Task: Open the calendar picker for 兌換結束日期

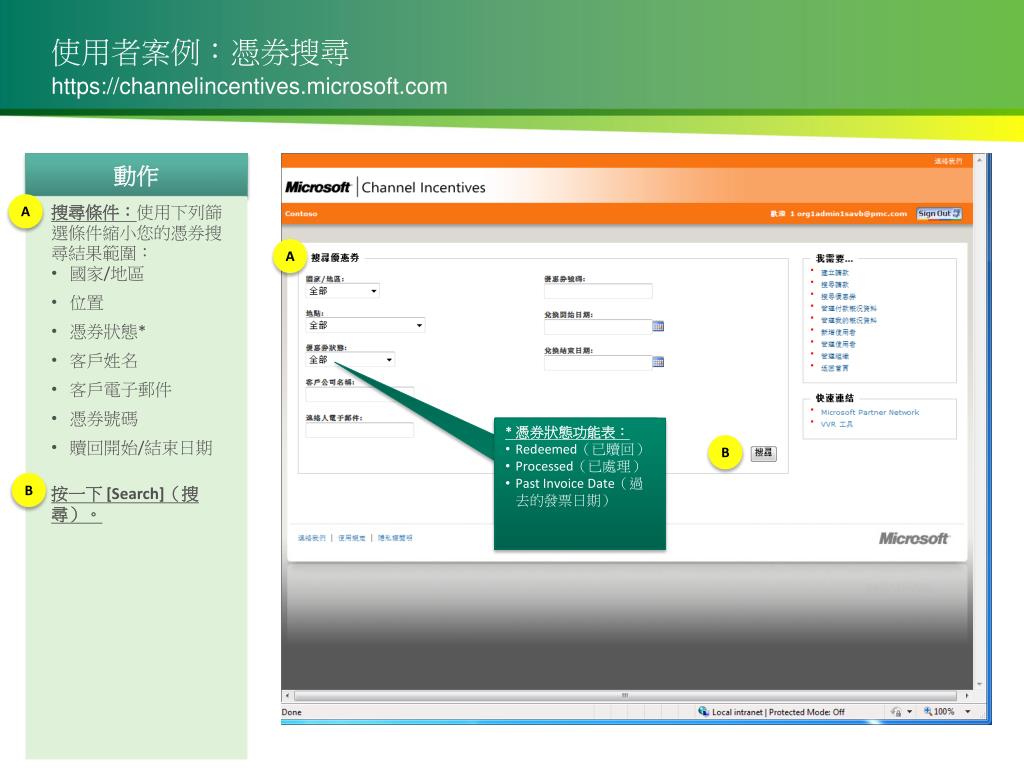Action: click(658, 362)
